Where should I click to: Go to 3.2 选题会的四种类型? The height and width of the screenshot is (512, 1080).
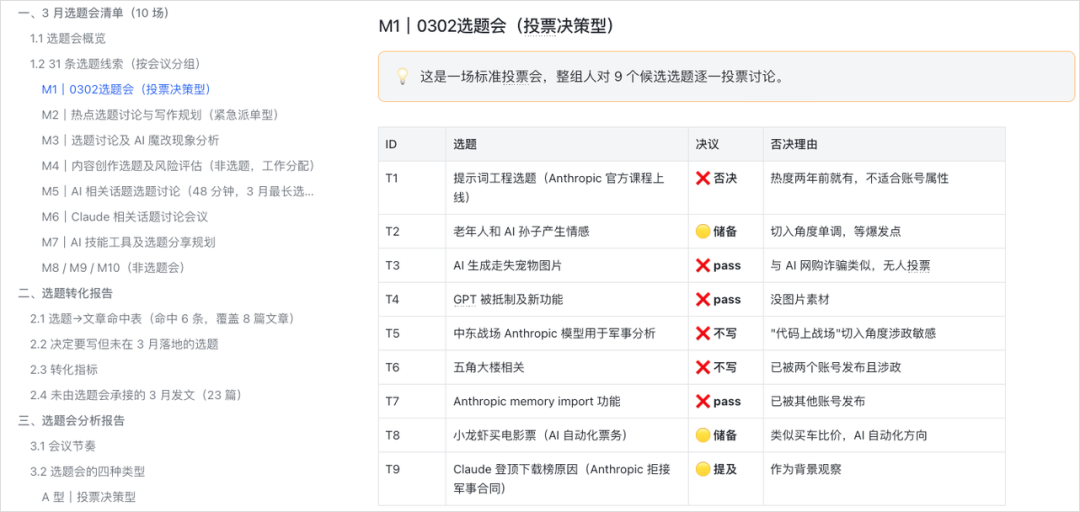coord(87,472)
